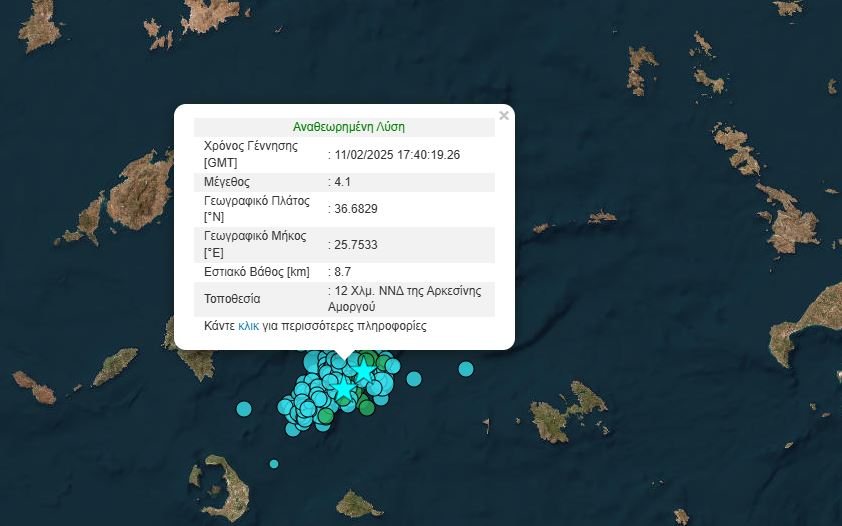Select the isolated cyan circle west of the cluster
This screenshot has height=526, width=842.
pos(244,408)
